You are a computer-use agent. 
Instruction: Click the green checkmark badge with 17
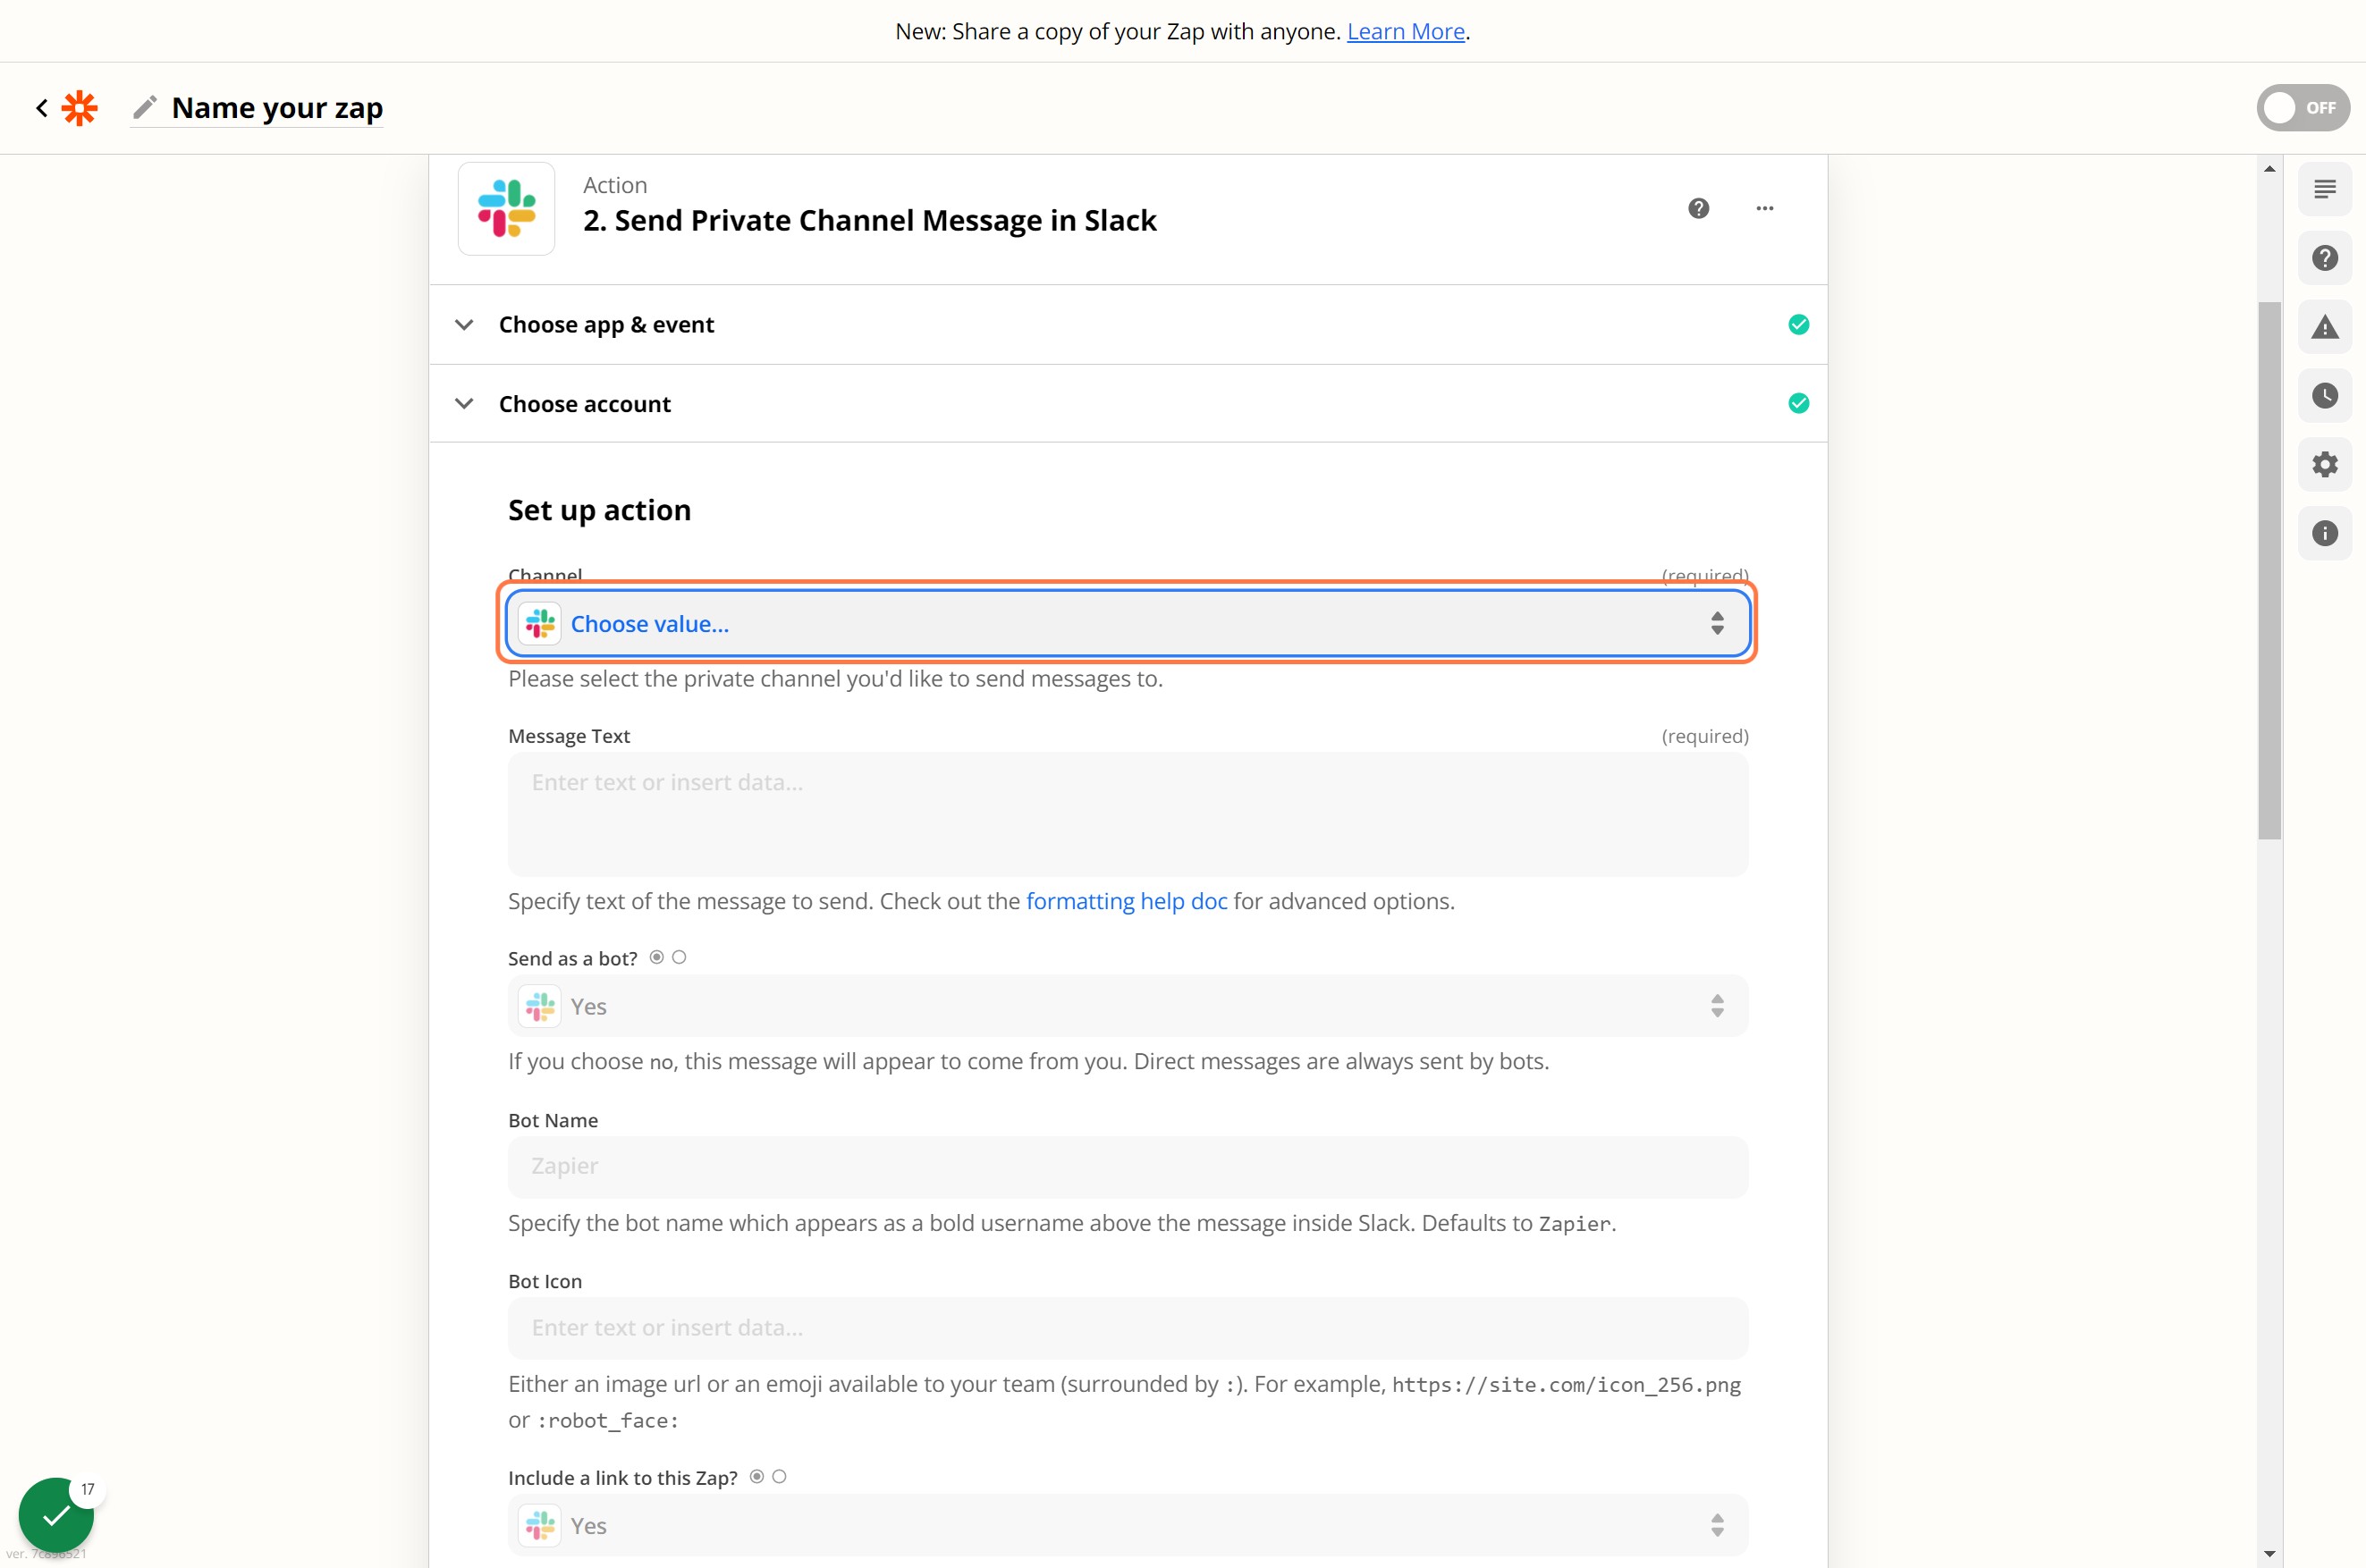[57, 1515]
